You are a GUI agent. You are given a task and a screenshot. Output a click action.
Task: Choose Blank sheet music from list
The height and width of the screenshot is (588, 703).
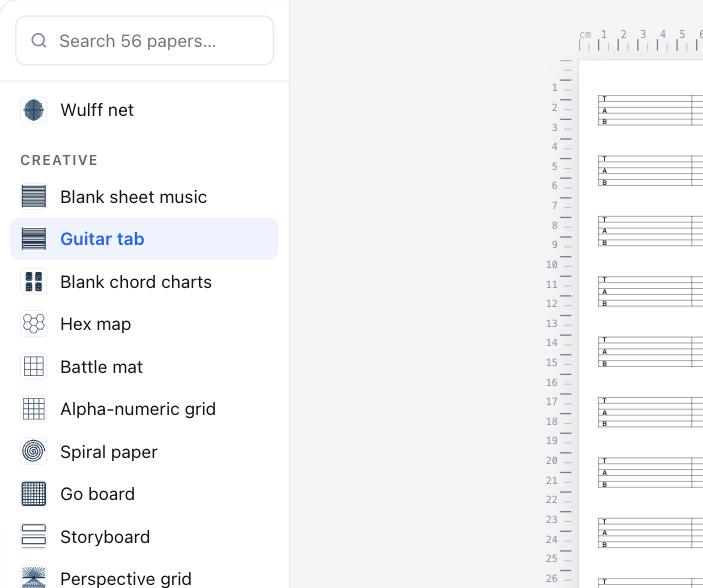[x=144, y=197]
